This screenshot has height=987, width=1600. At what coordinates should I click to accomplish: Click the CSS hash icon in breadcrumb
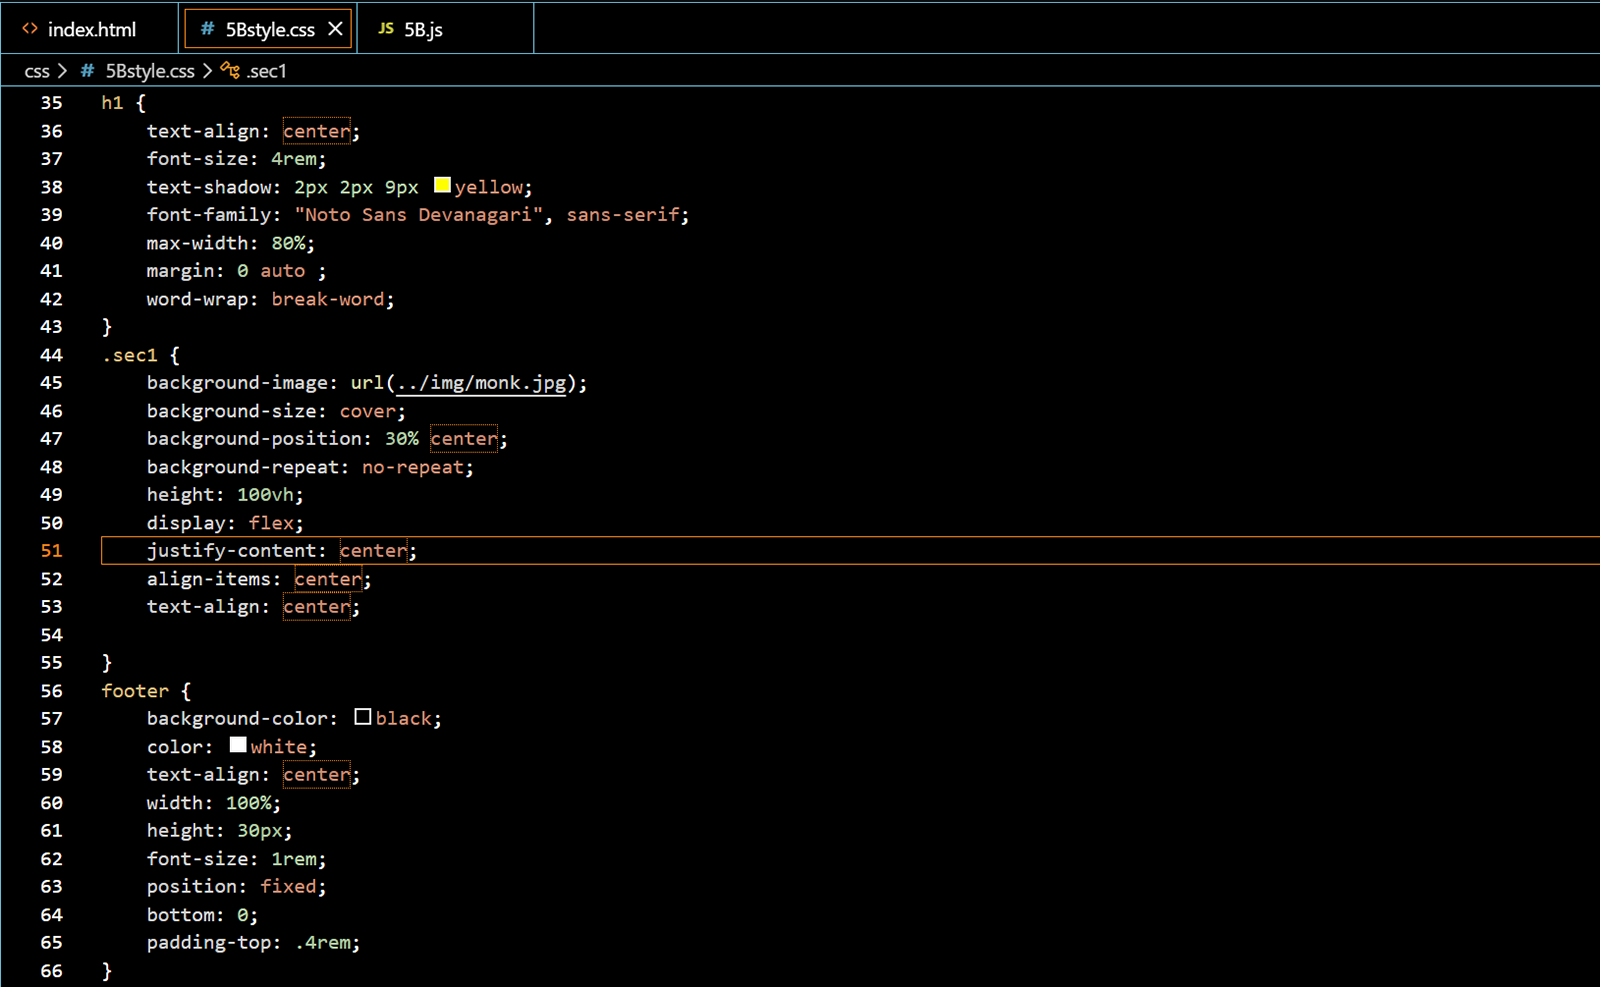88,71
